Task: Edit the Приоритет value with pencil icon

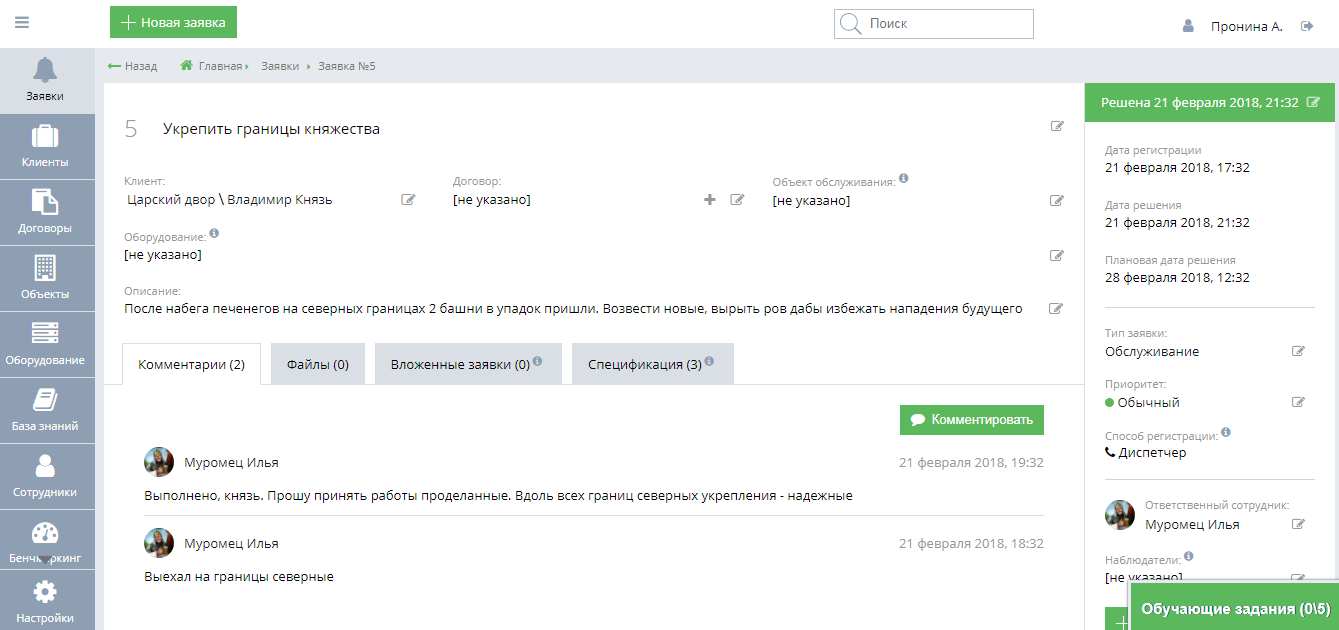Action: [x=1298, y=401]
